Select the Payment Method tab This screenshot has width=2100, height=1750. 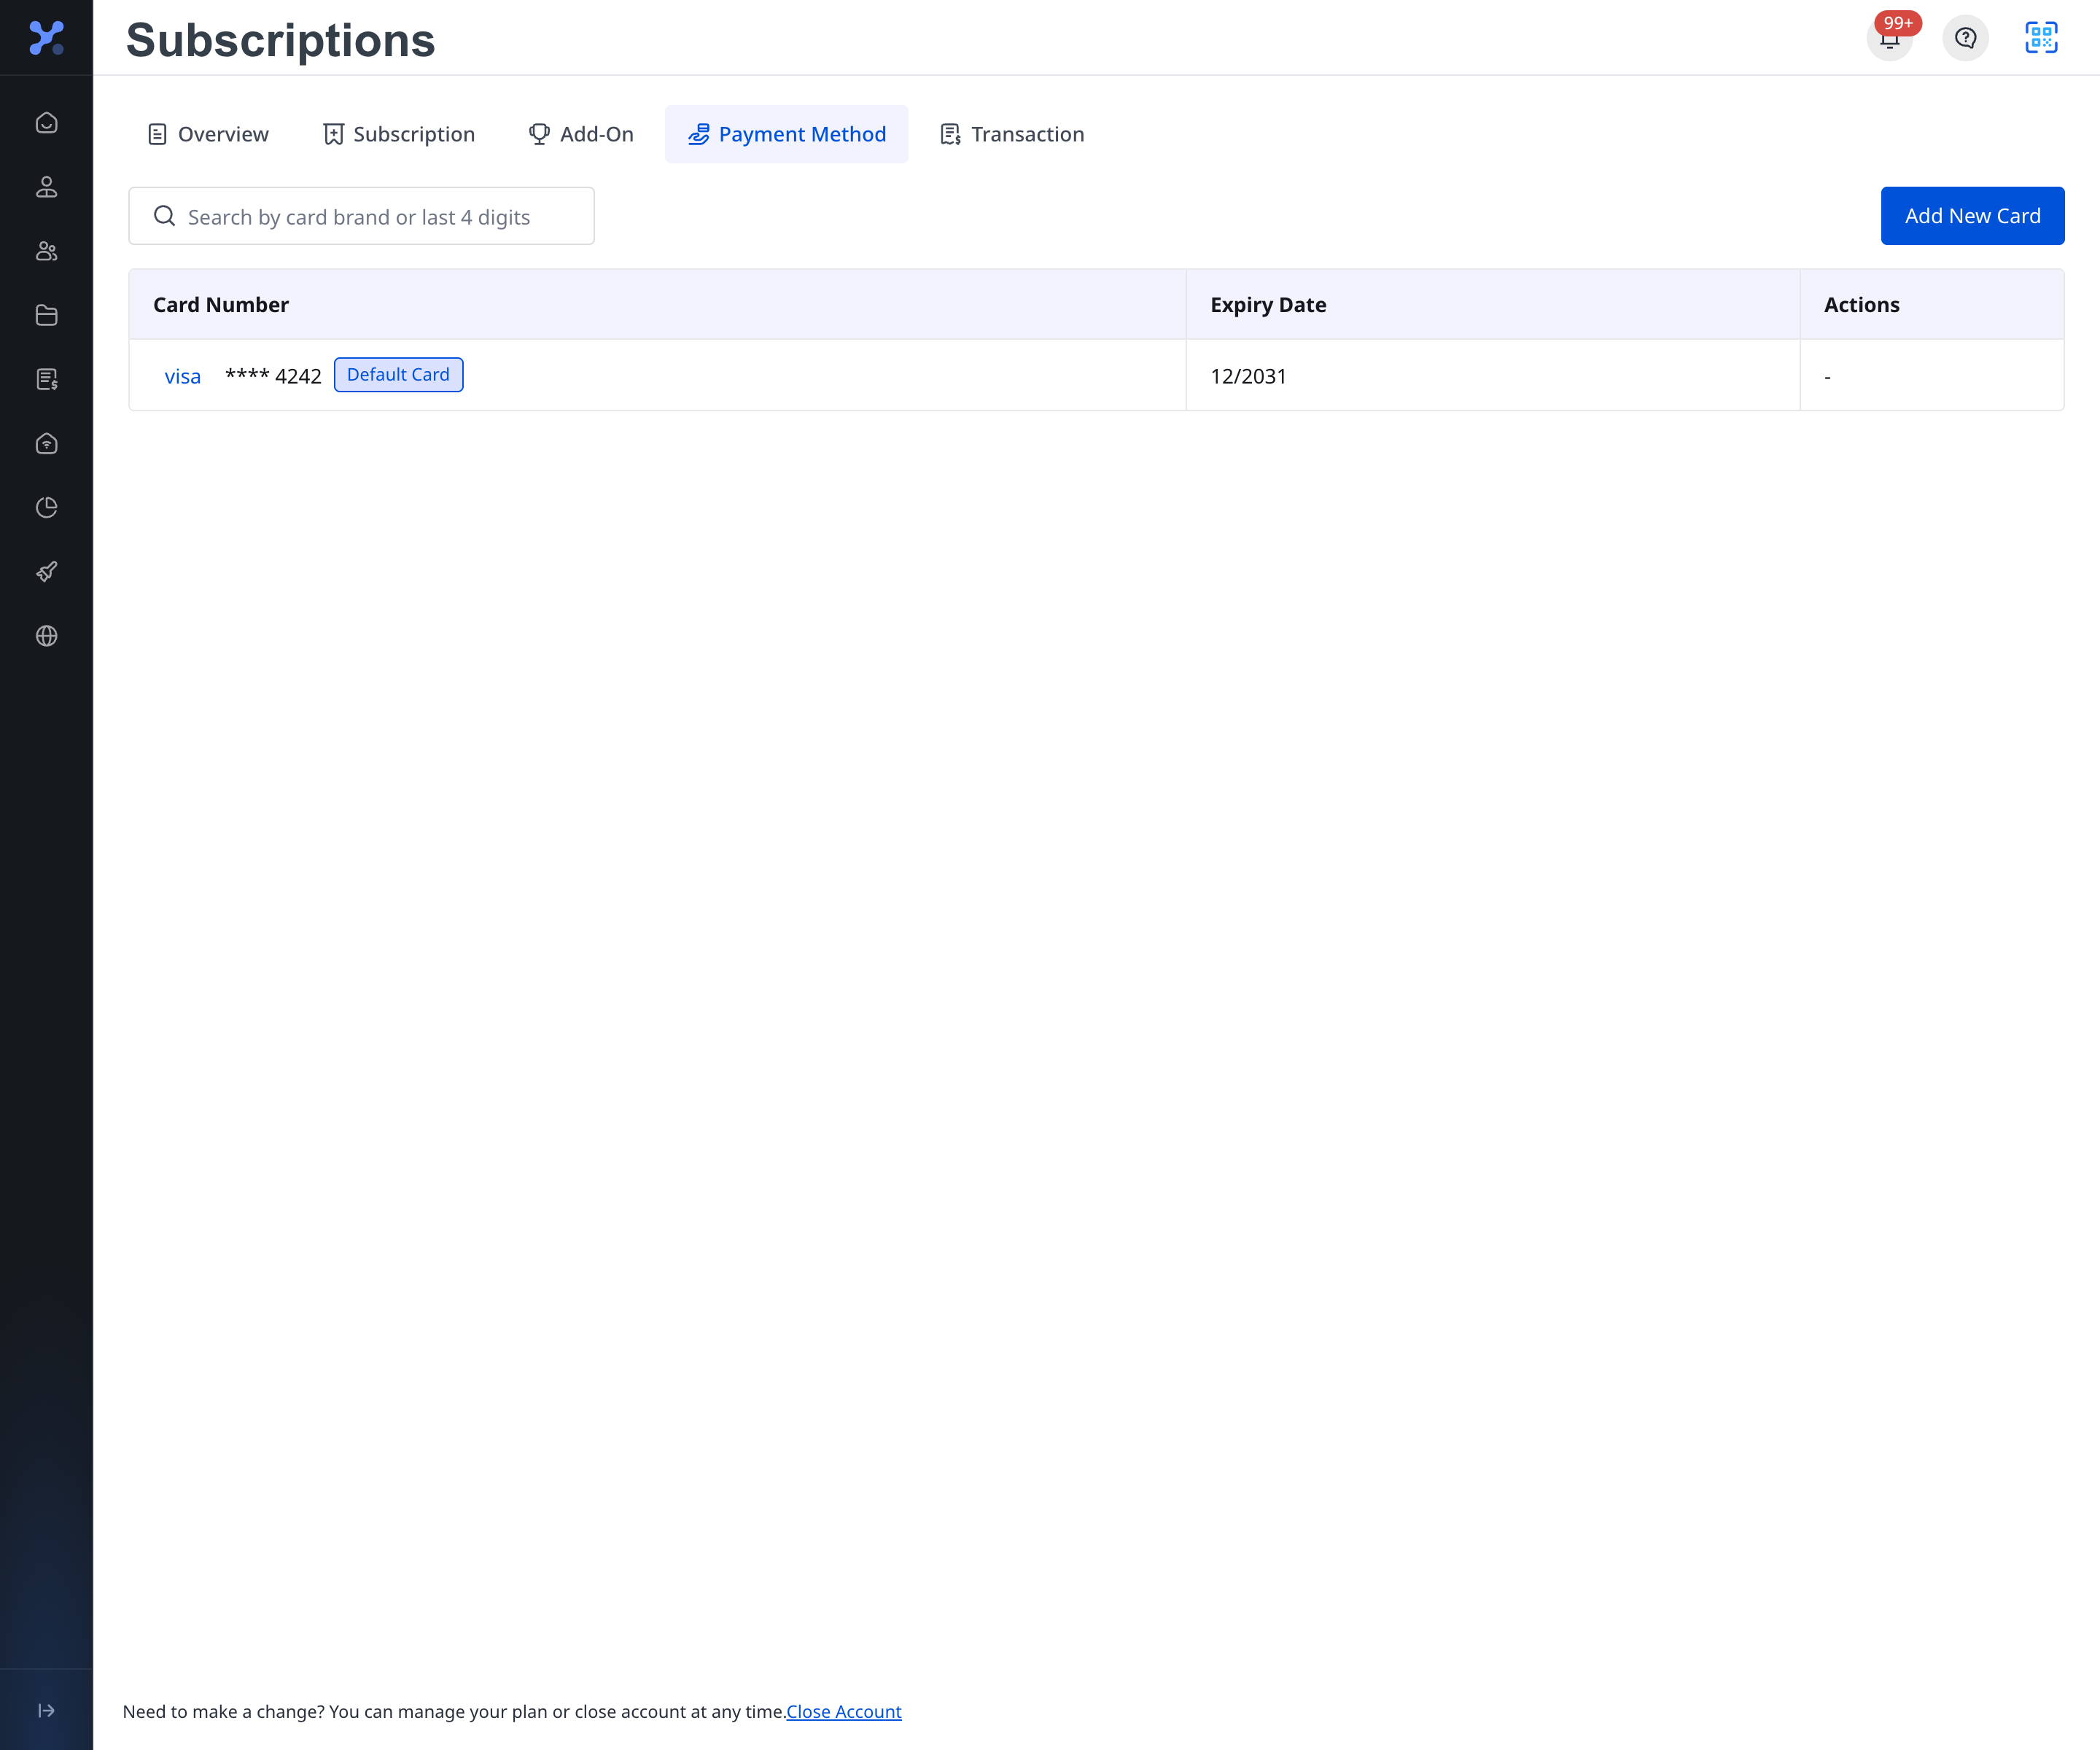pyautogui.click(x=787, y=134)
